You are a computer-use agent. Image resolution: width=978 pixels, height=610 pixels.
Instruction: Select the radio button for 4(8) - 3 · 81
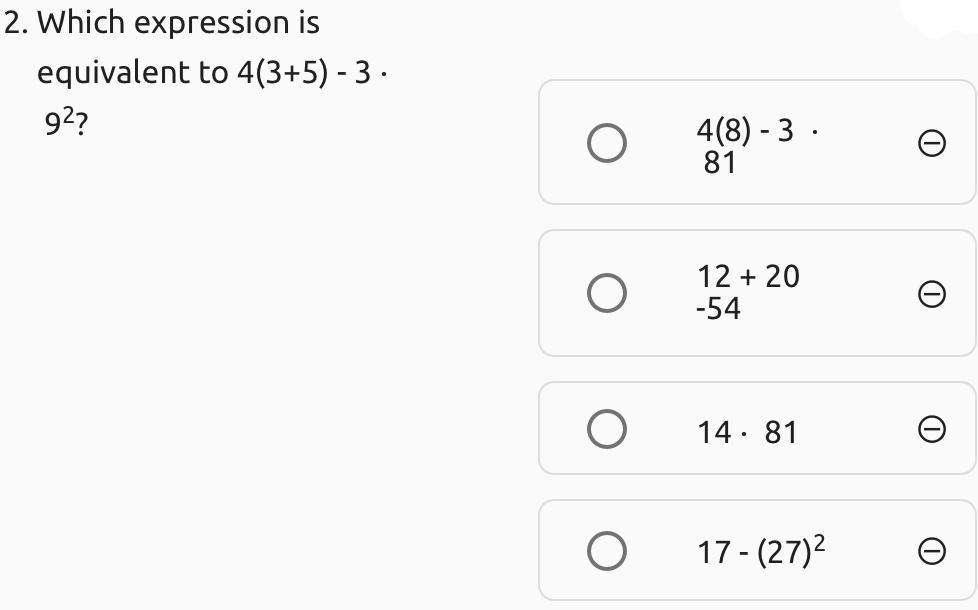coord(607,143)
